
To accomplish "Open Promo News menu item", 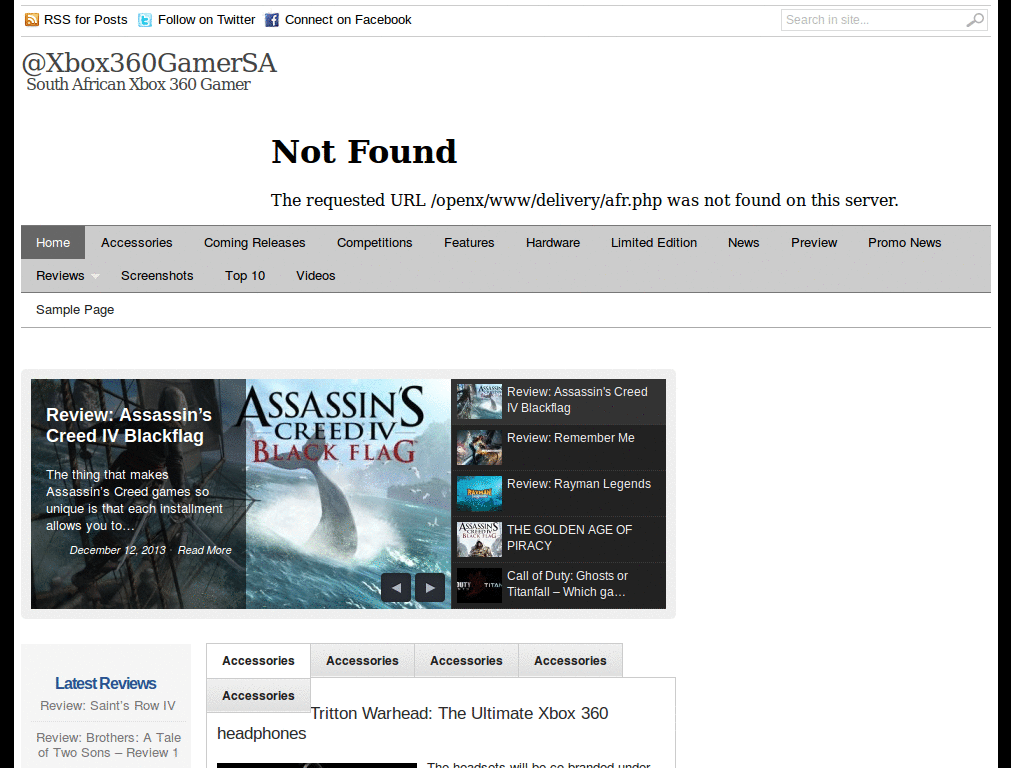I will click(904, 242).
